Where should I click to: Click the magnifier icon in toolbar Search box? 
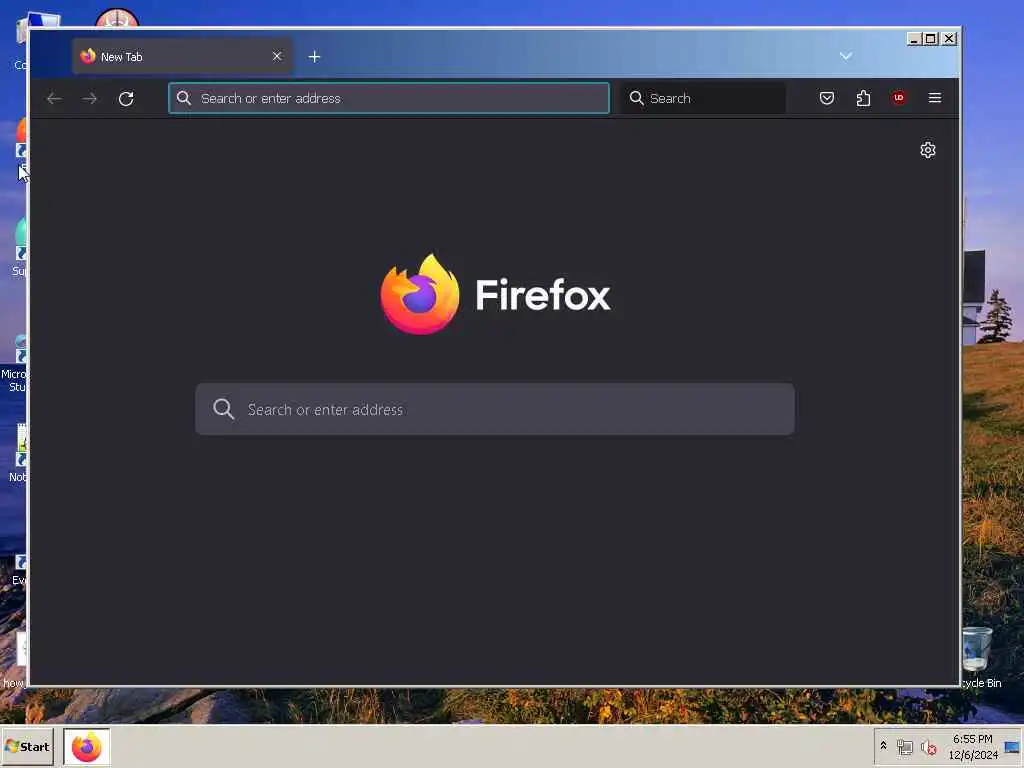[636, 98]
